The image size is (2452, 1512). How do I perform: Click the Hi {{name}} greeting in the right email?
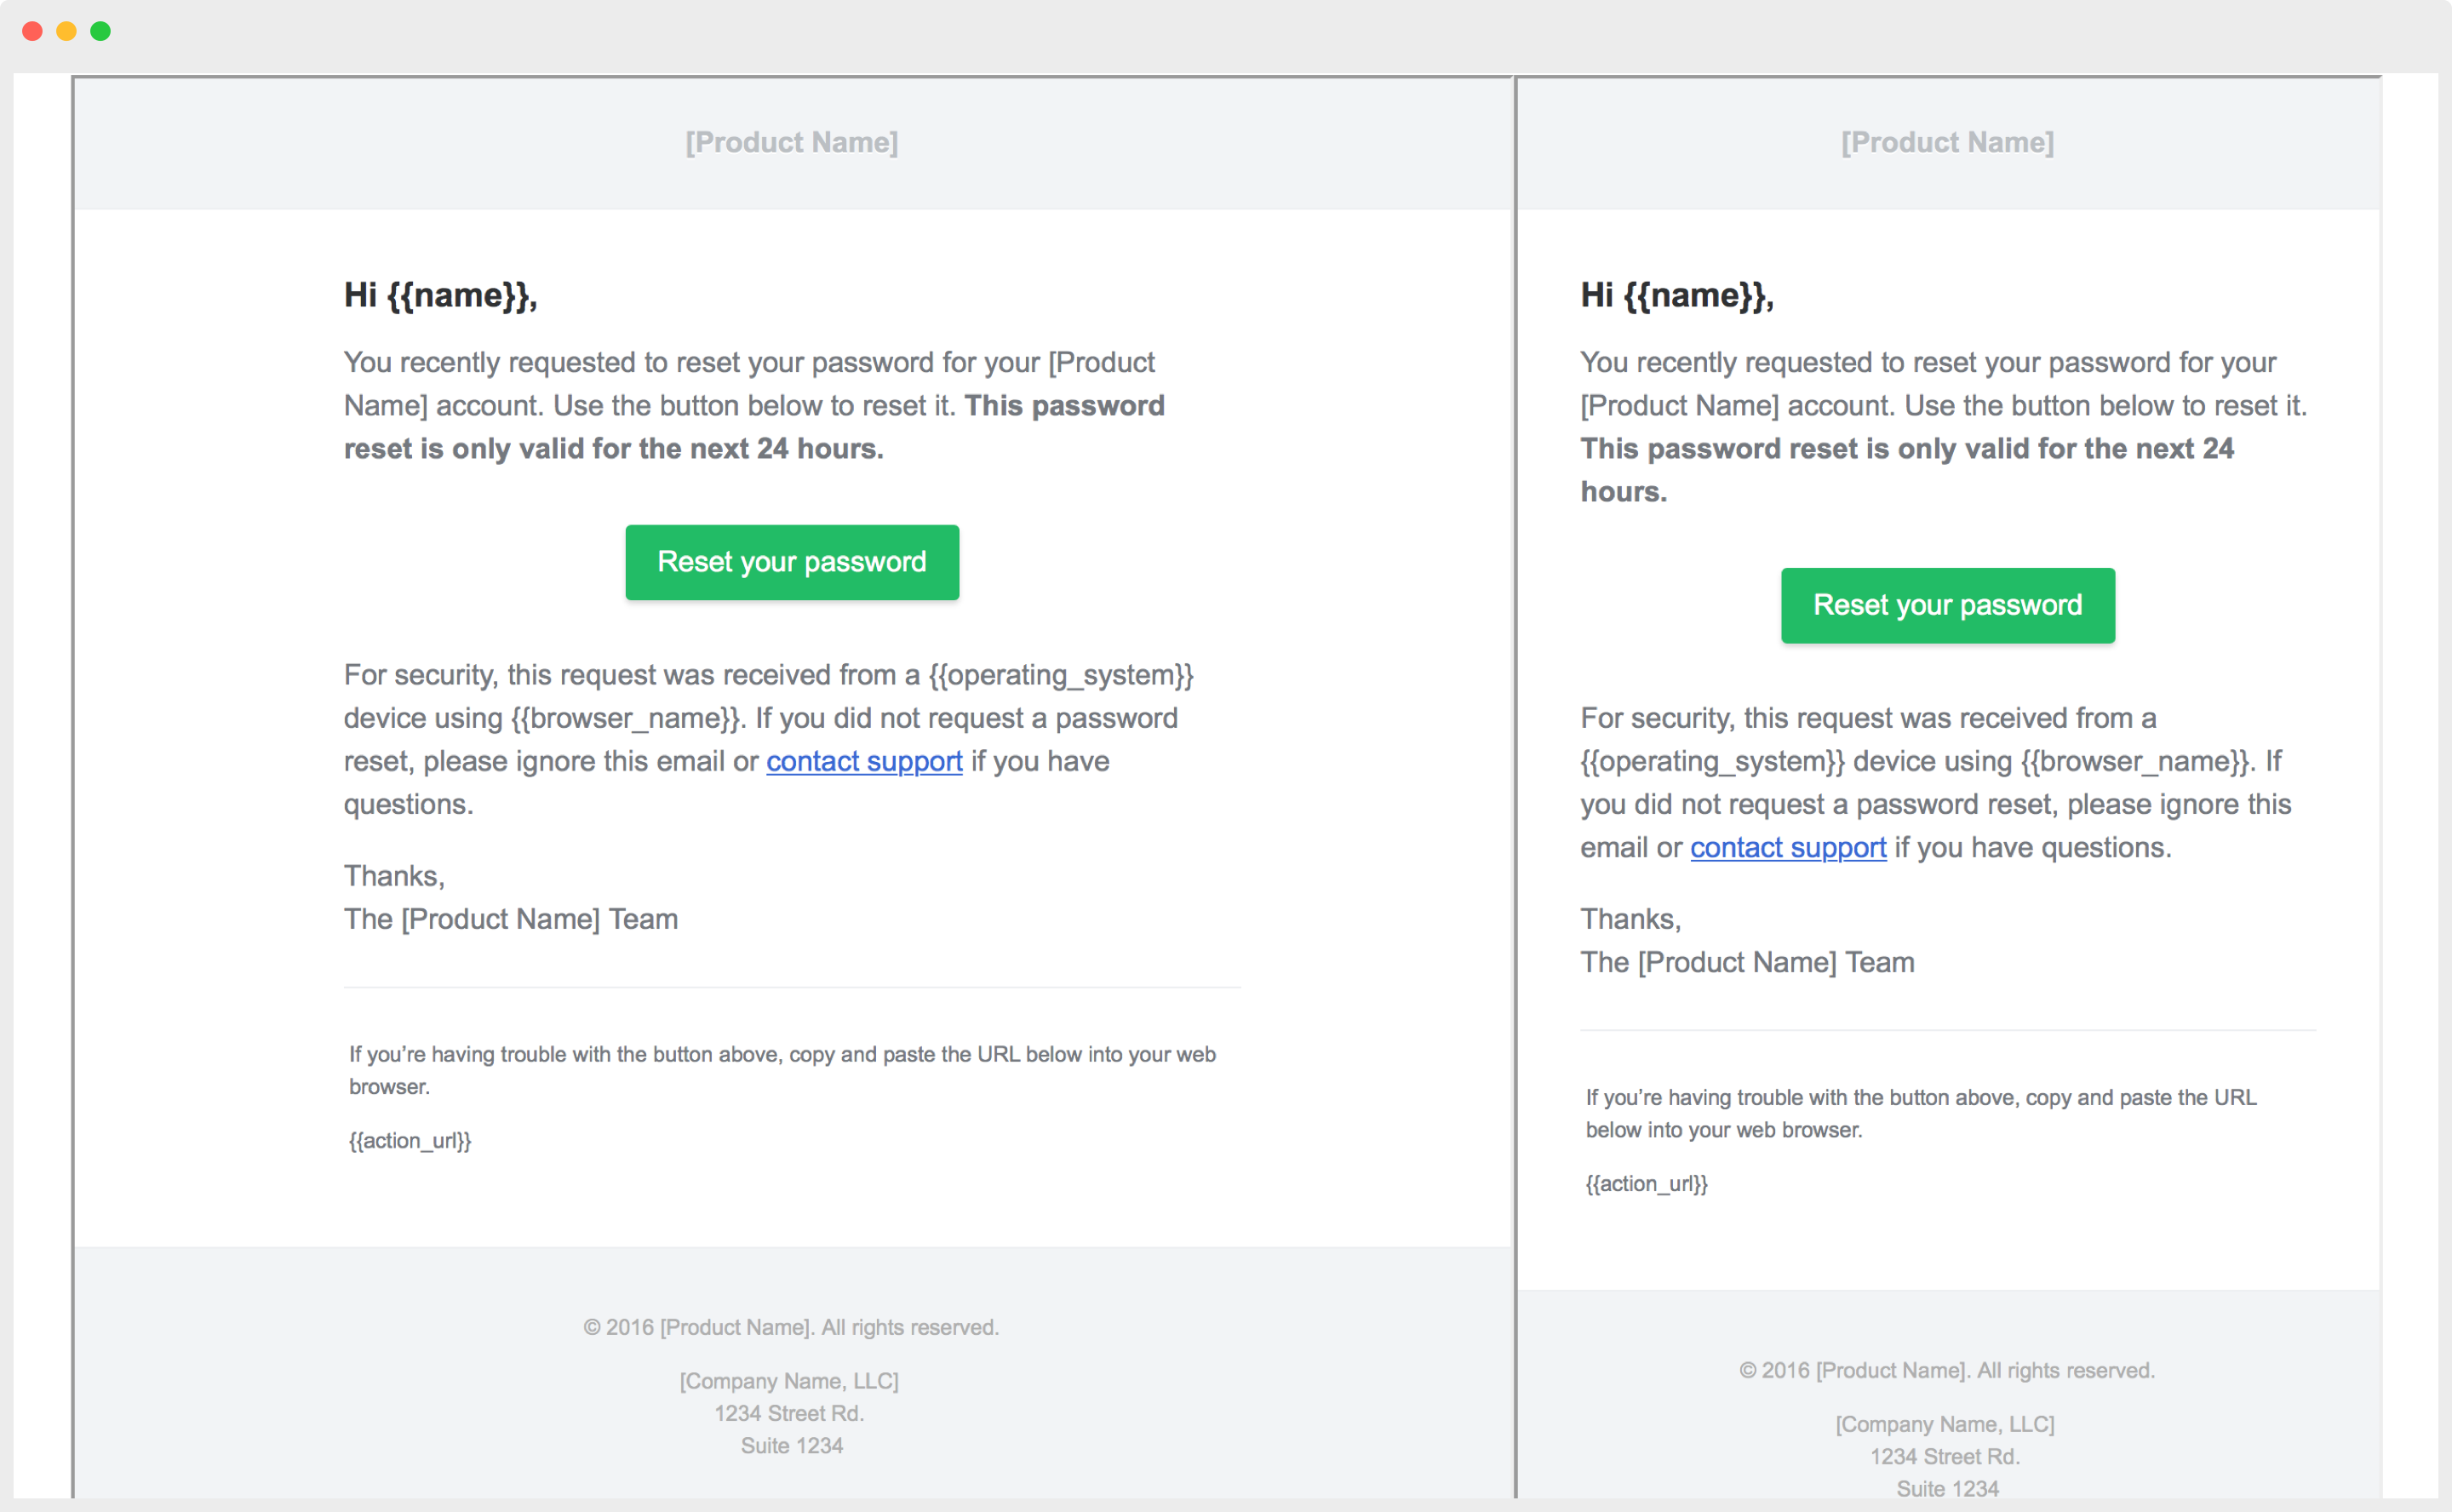click(1676, 295)
